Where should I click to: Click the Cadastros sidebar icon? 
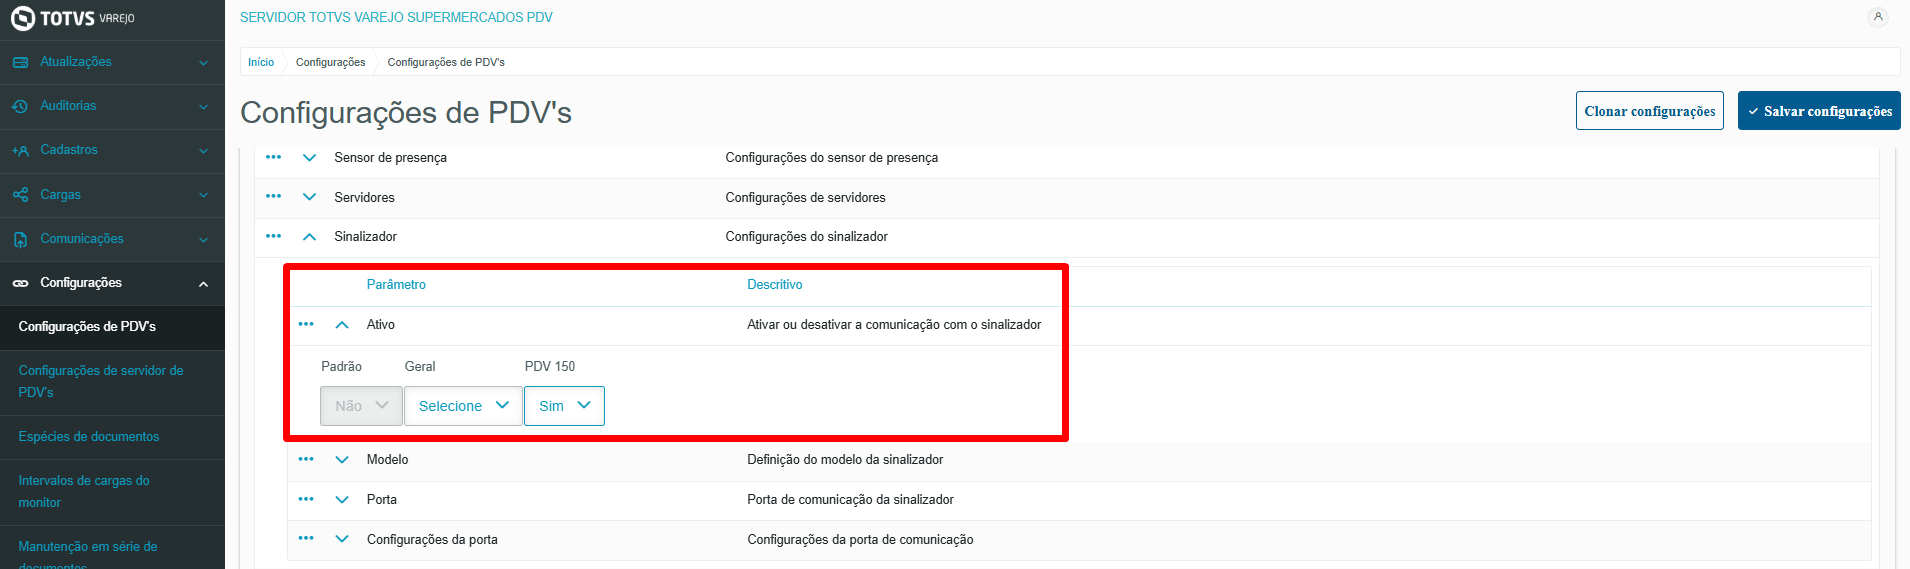(x=20, y=150)
